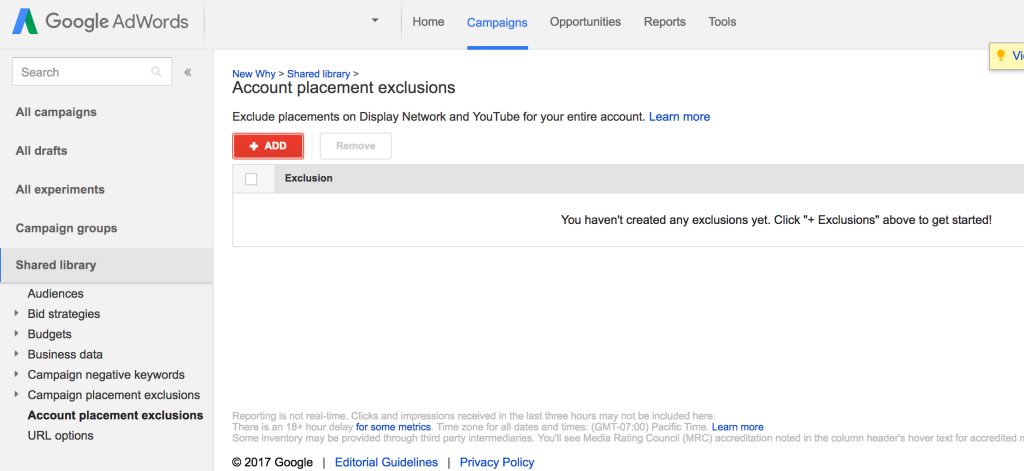
Task: Open the Home tab
Action: [428, 22]
